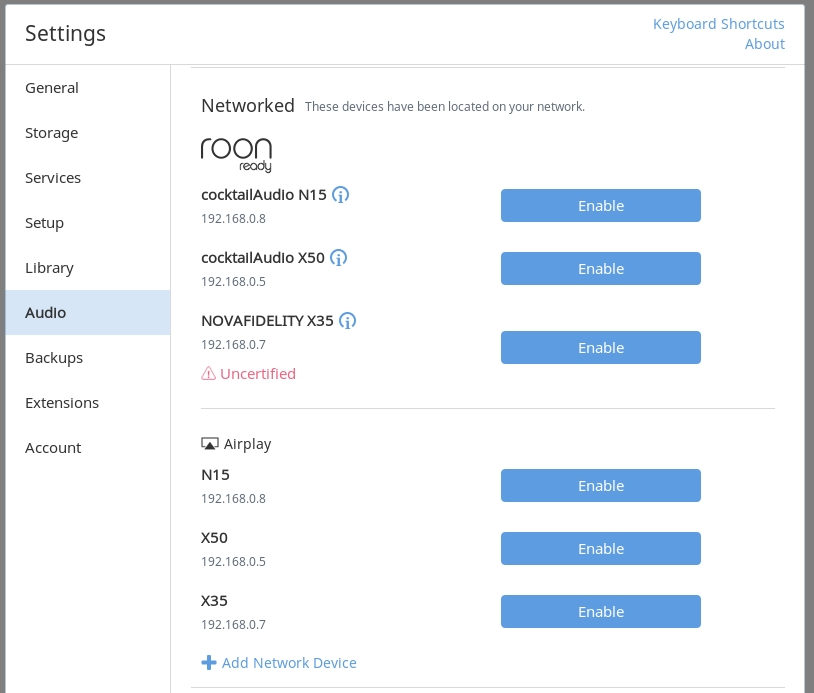
Task: Click the Uncertified warning icon
Action: click(208, 373)
